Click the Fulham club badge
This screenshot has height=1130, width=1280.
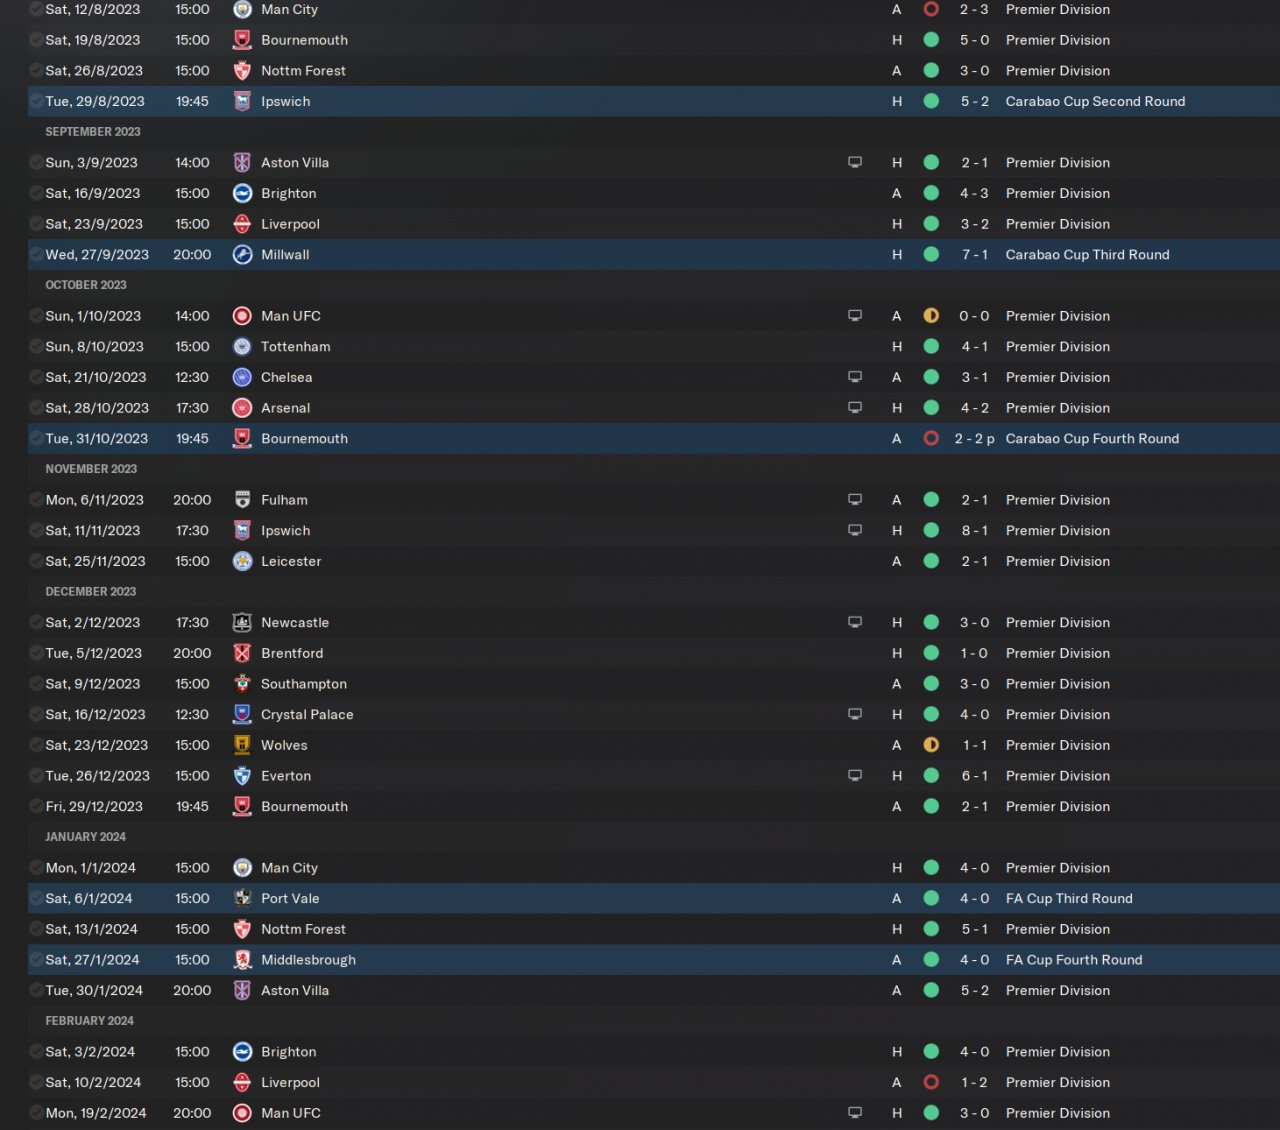tap(242, 500)
